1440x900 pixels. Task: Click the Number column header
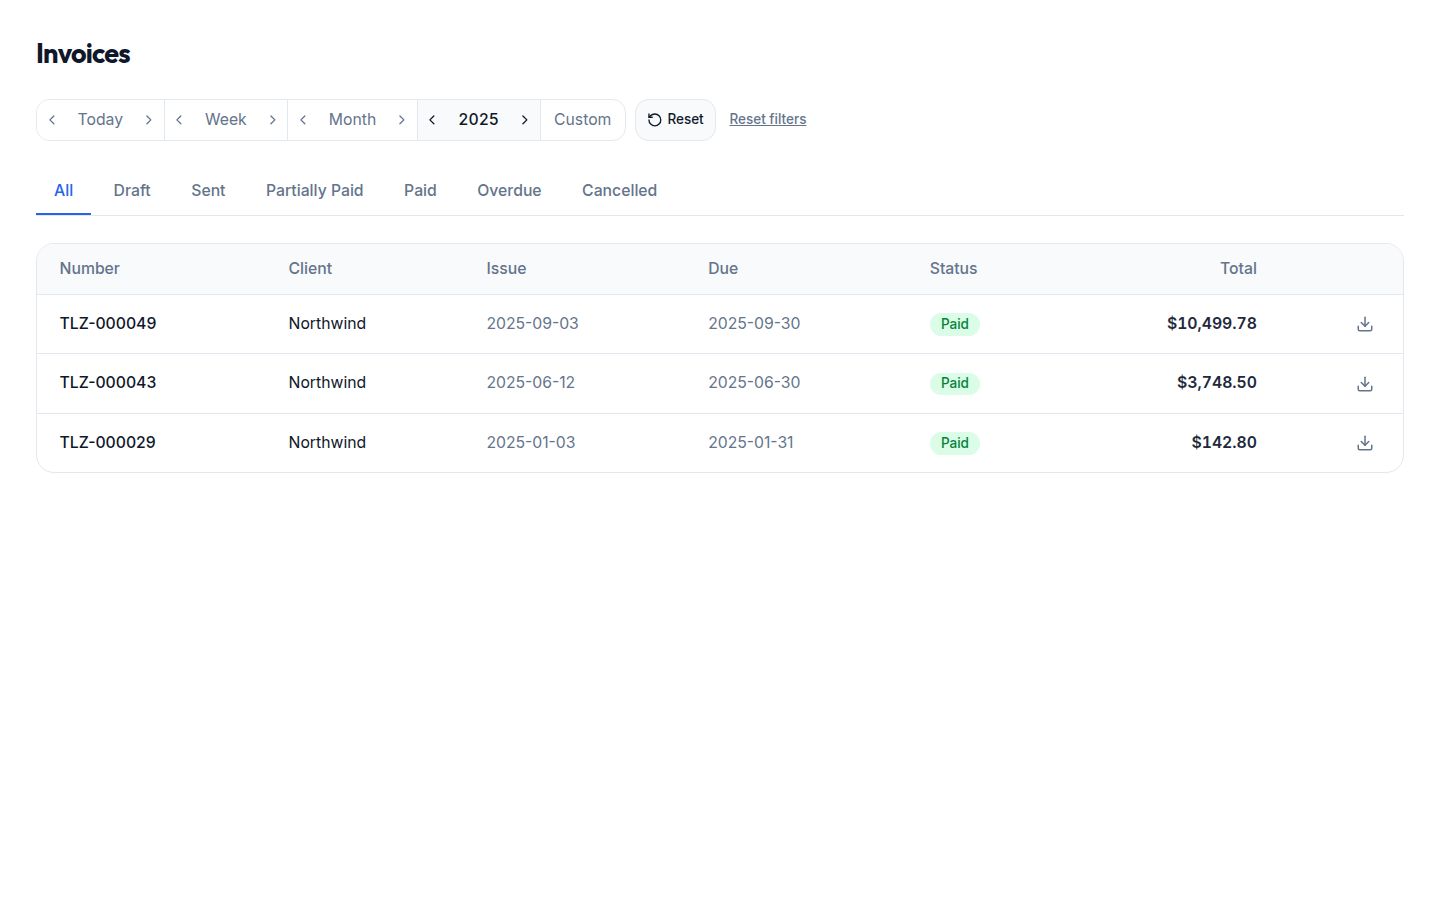[90, 269]
